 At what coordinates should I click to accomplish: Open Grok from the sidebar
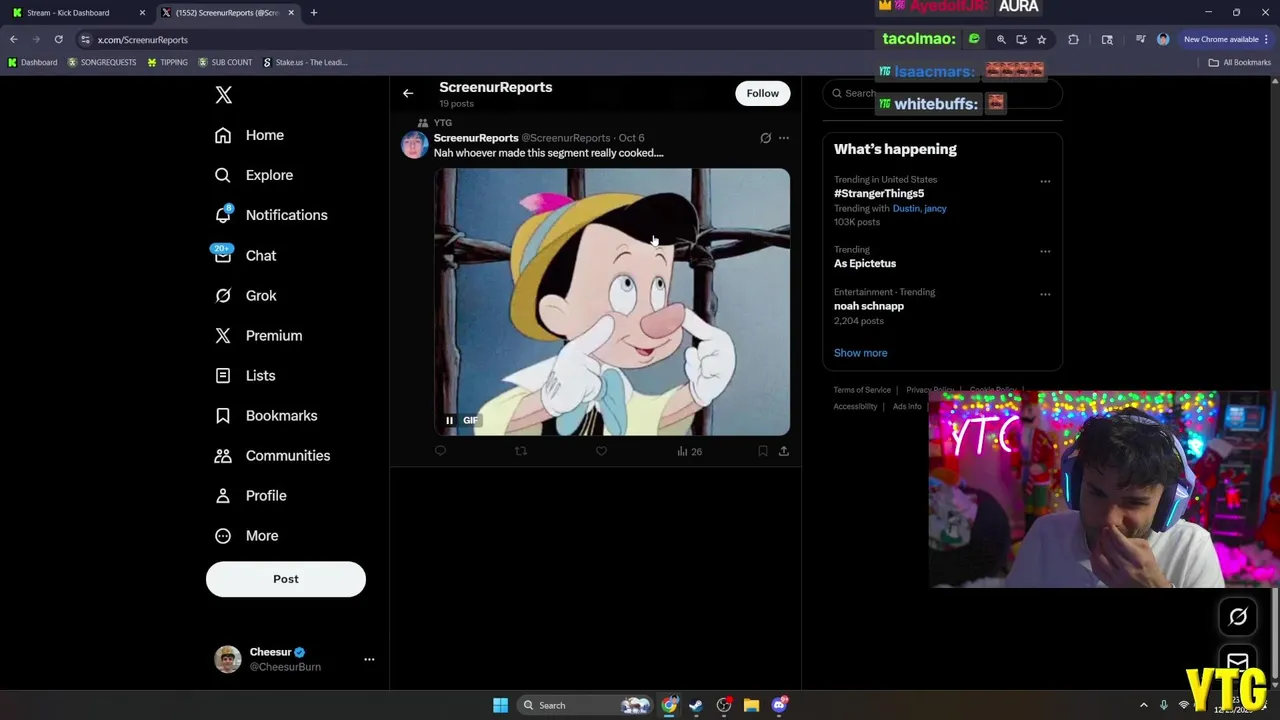[246, 295]
